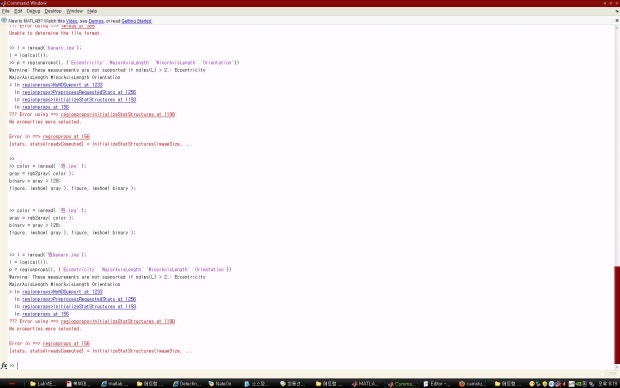This screenshot has width=620, height=388.
Task: Click the taskbar clock
Action: 608,384
